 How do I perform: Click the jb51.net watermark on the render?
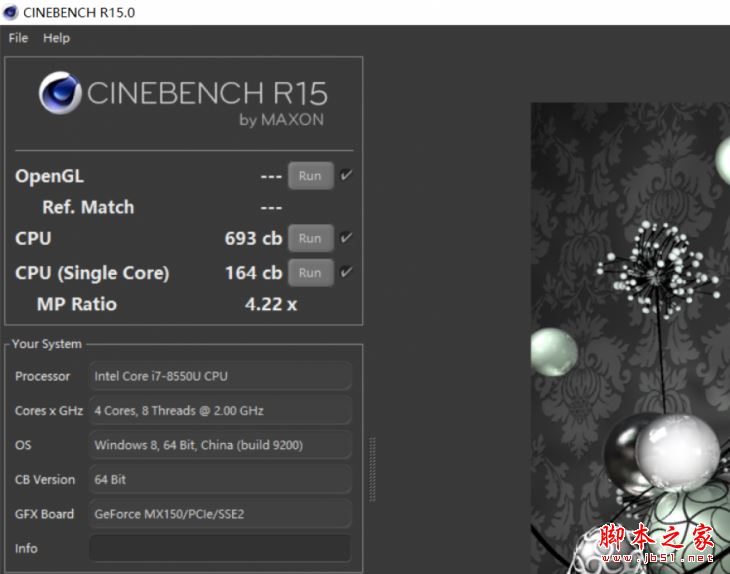(x=656, y=543)
